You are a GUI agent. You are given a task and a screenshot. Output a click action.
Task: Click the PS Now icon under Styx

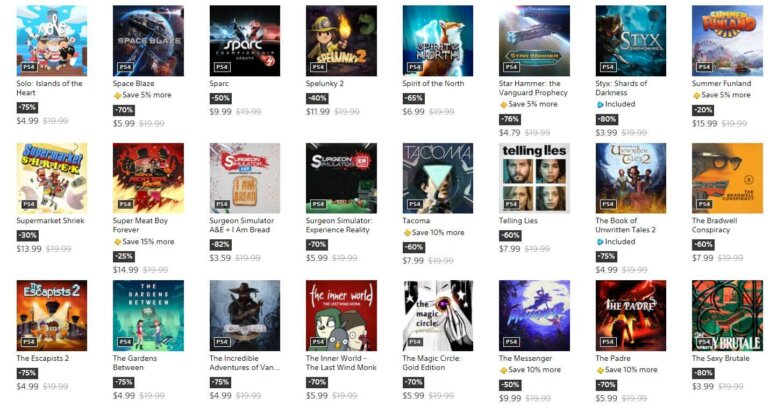coord(600,105)
